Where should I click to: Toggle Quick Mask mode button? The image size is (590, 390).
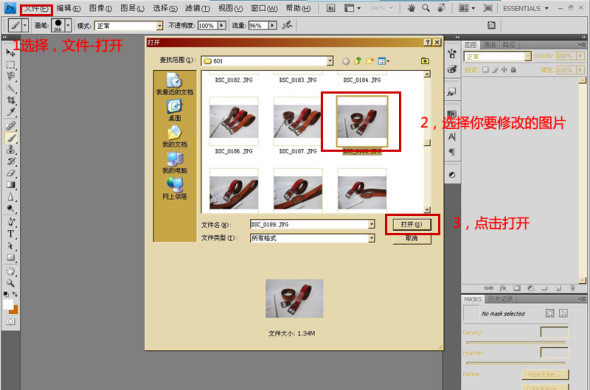click(x=11, y=321)
